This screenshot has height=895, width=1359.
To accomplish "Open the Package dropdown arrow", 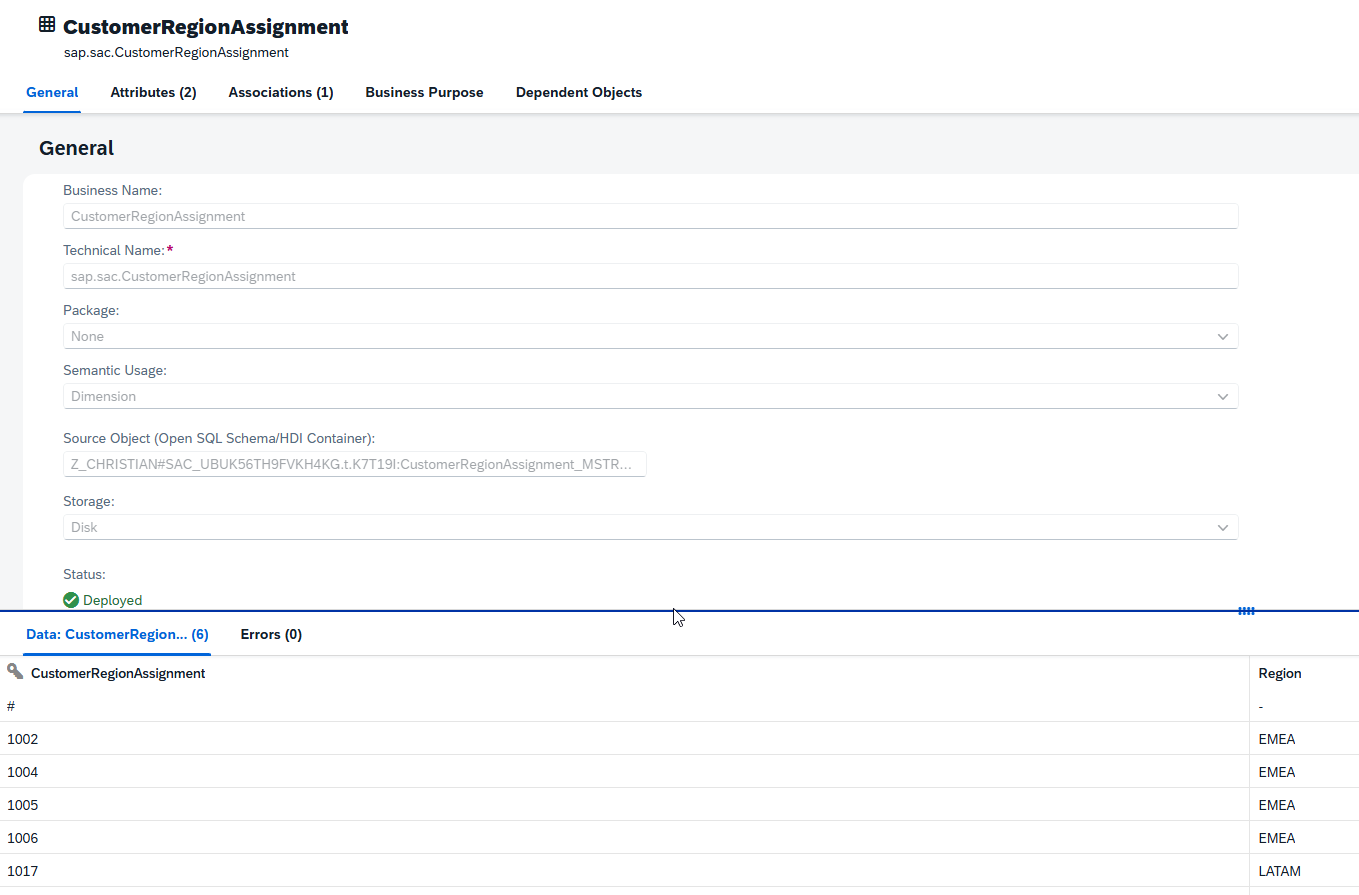I will (1223, 337).
